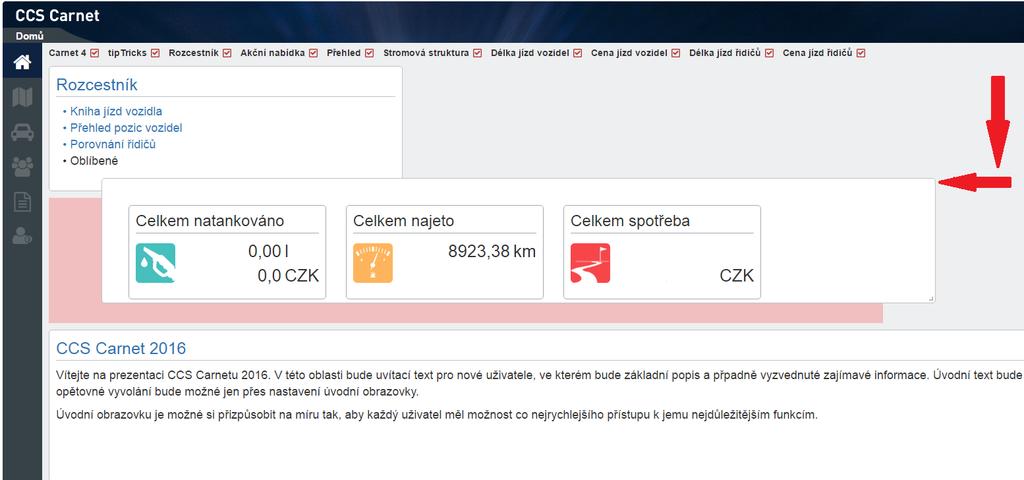Image resolution: width=1024 pixels, height=480 pixels.
Task: Select Oblíbené in Rozcestník list
Action: pos(94,161)
